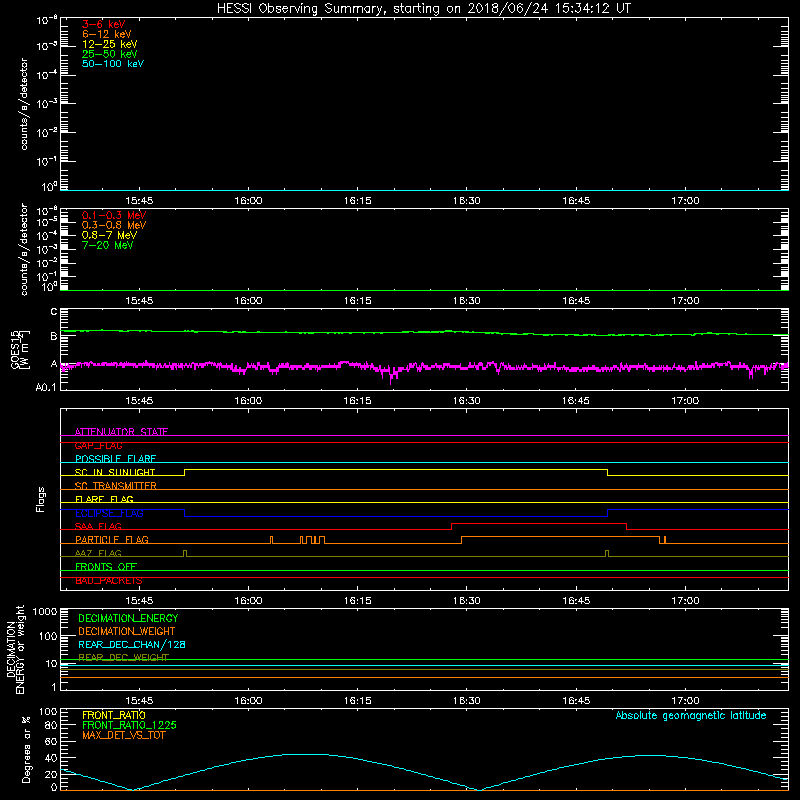Click the A0.1 label on the GOES axis
Screen dimensions: 800x800
pyautogui.click(x=46, y=388)
